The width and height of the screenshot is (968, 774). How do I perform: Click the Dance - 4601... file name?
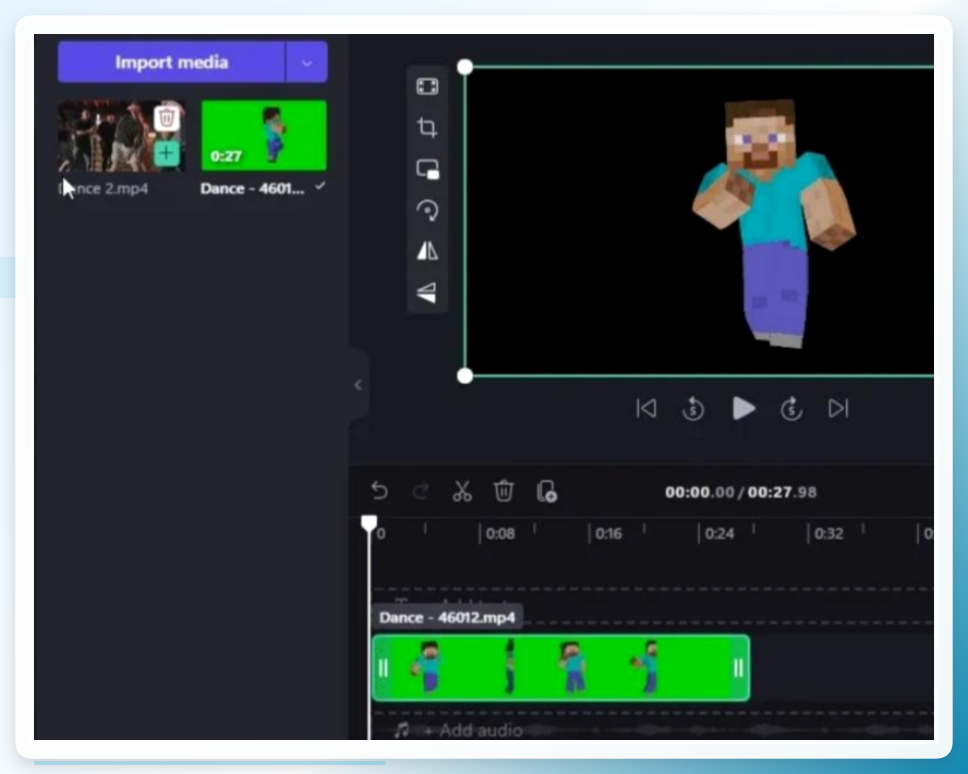click(252, 189)
